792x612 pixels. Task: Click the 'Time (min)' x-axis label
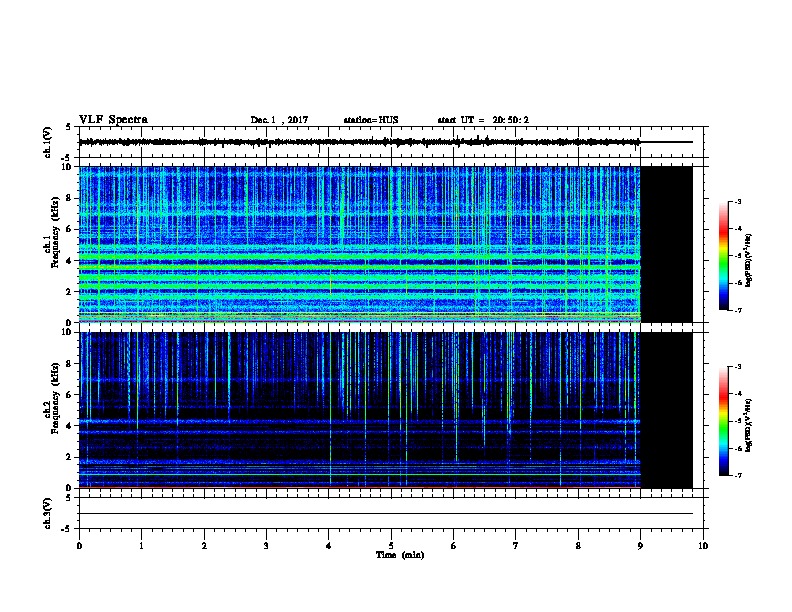(400, 555)
